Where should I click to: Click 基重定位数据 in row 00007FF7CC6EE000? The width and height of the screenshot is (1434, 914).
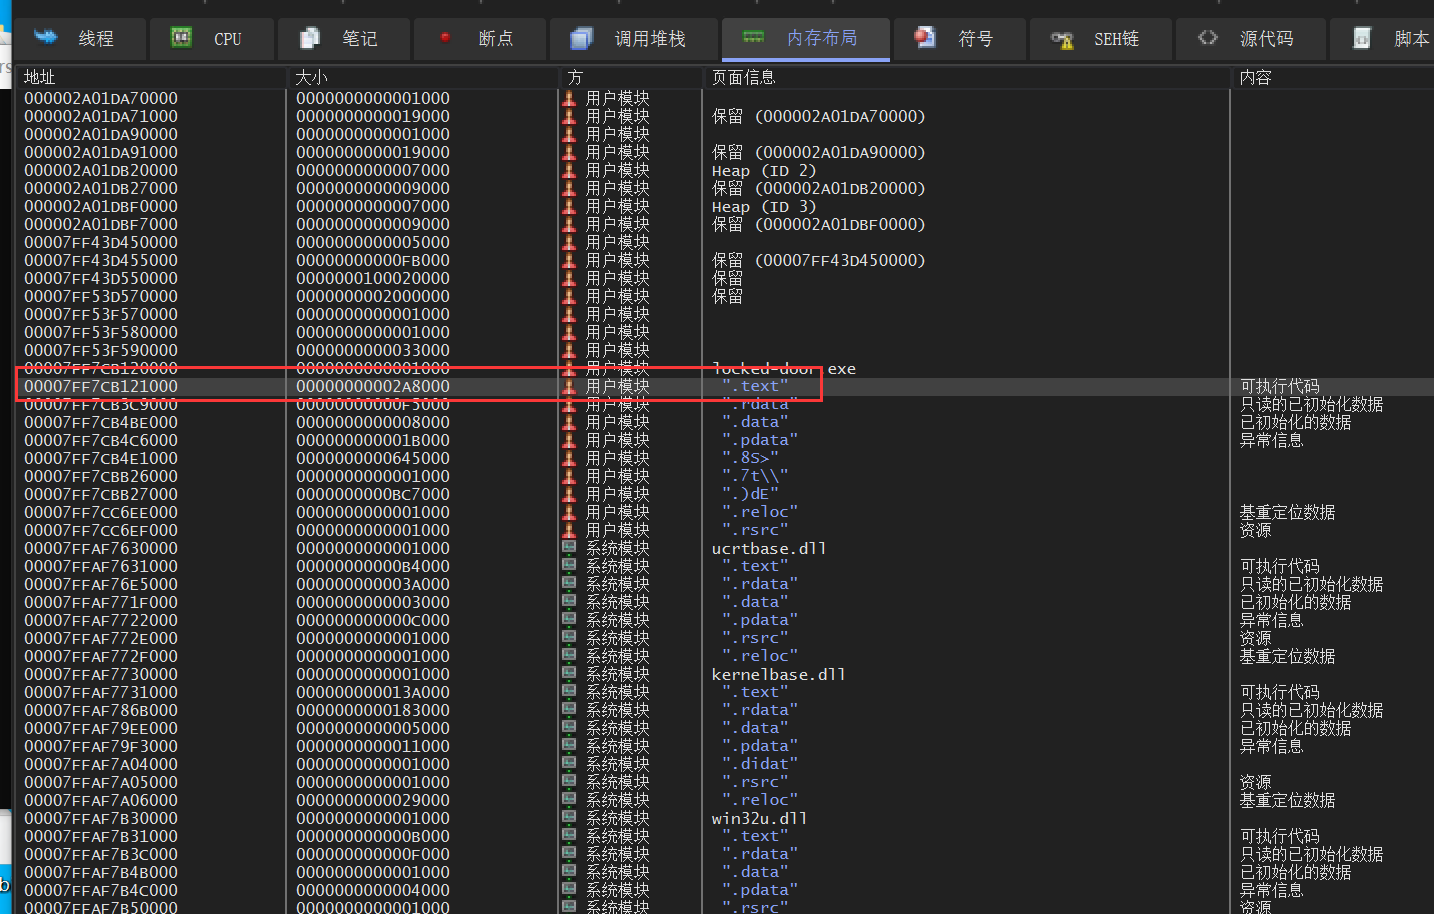[x=1288, y=512]
